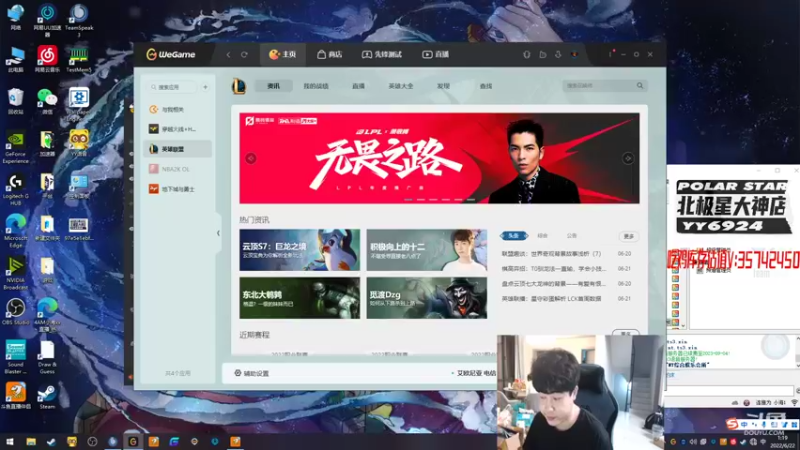Select 与我相关 in the WeGame sidebar

pos(178,109)
